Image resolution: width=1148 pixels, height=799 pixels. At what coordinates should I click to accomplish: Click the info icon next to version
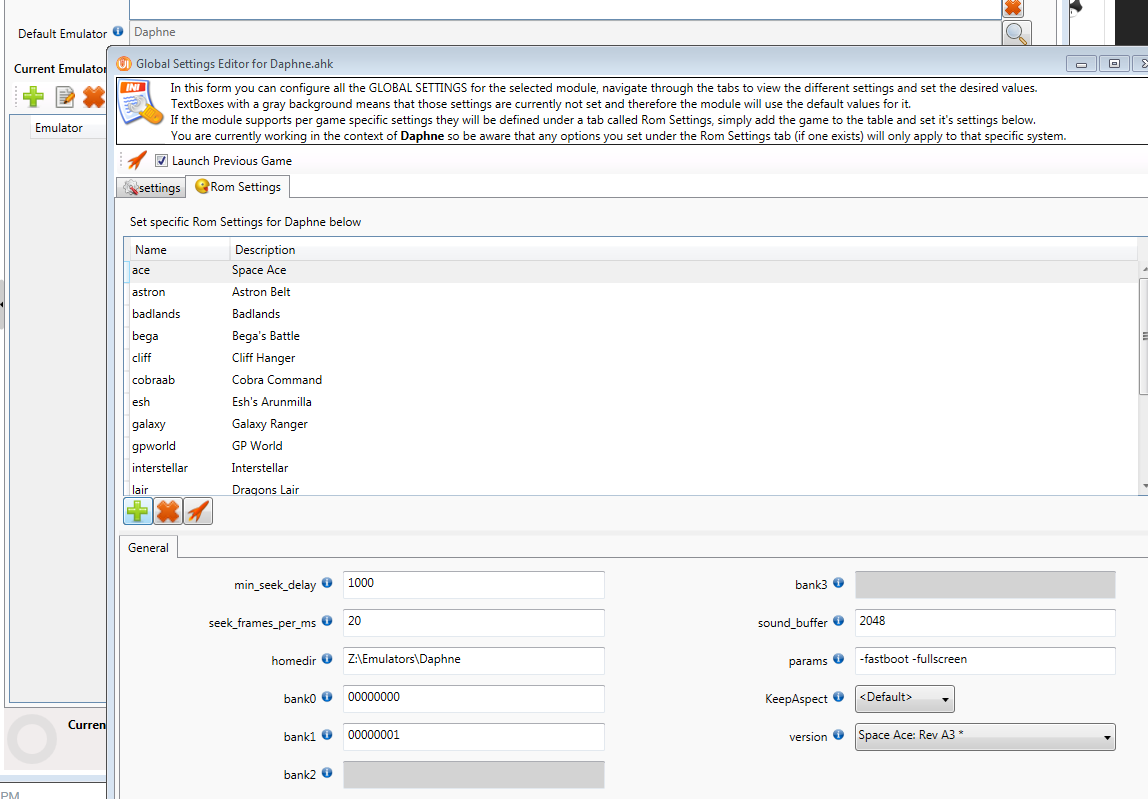839,735
